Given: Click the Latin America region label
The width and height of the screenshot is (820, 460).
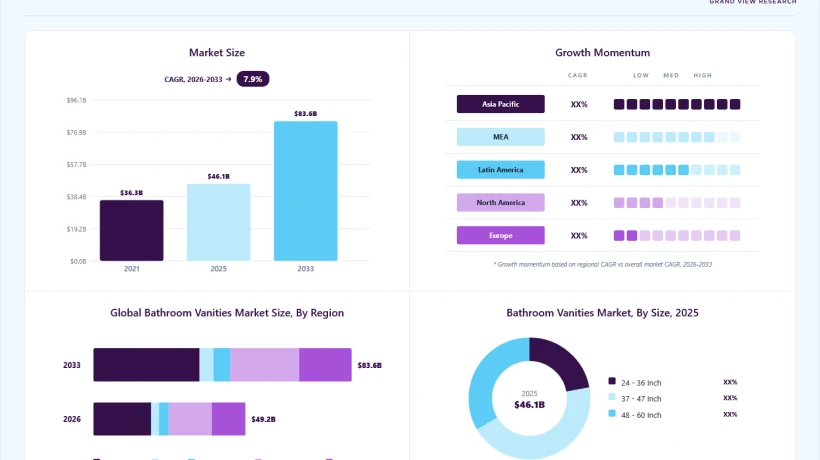Looking at the screenshot, I should (500, 170).
